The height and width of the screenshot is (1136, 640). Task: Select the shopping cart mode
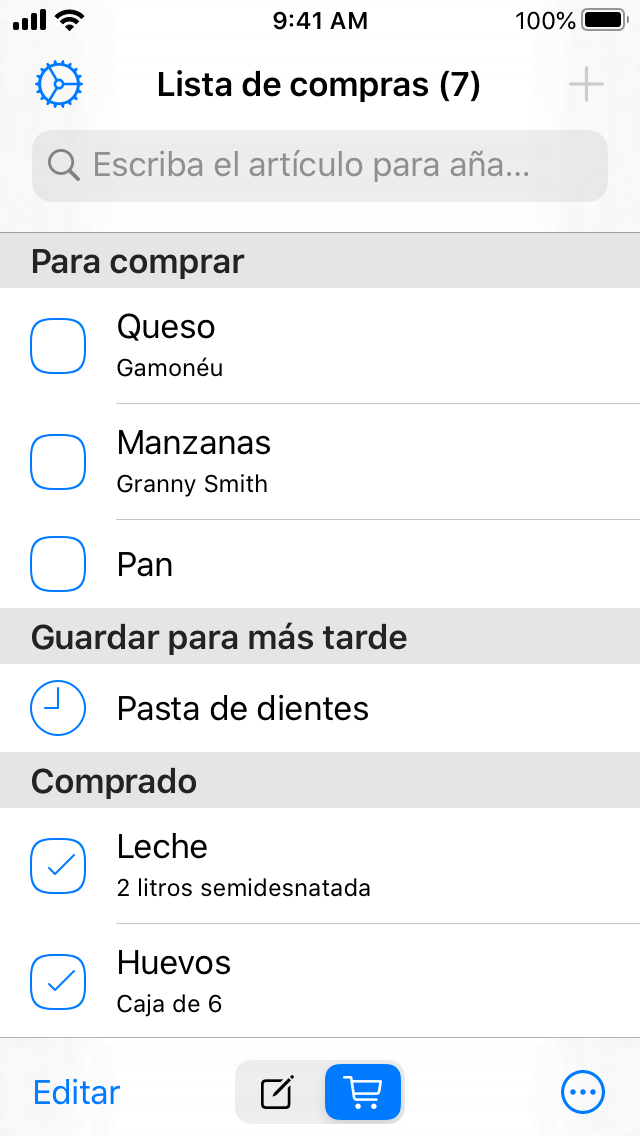tap(362, 1093)
